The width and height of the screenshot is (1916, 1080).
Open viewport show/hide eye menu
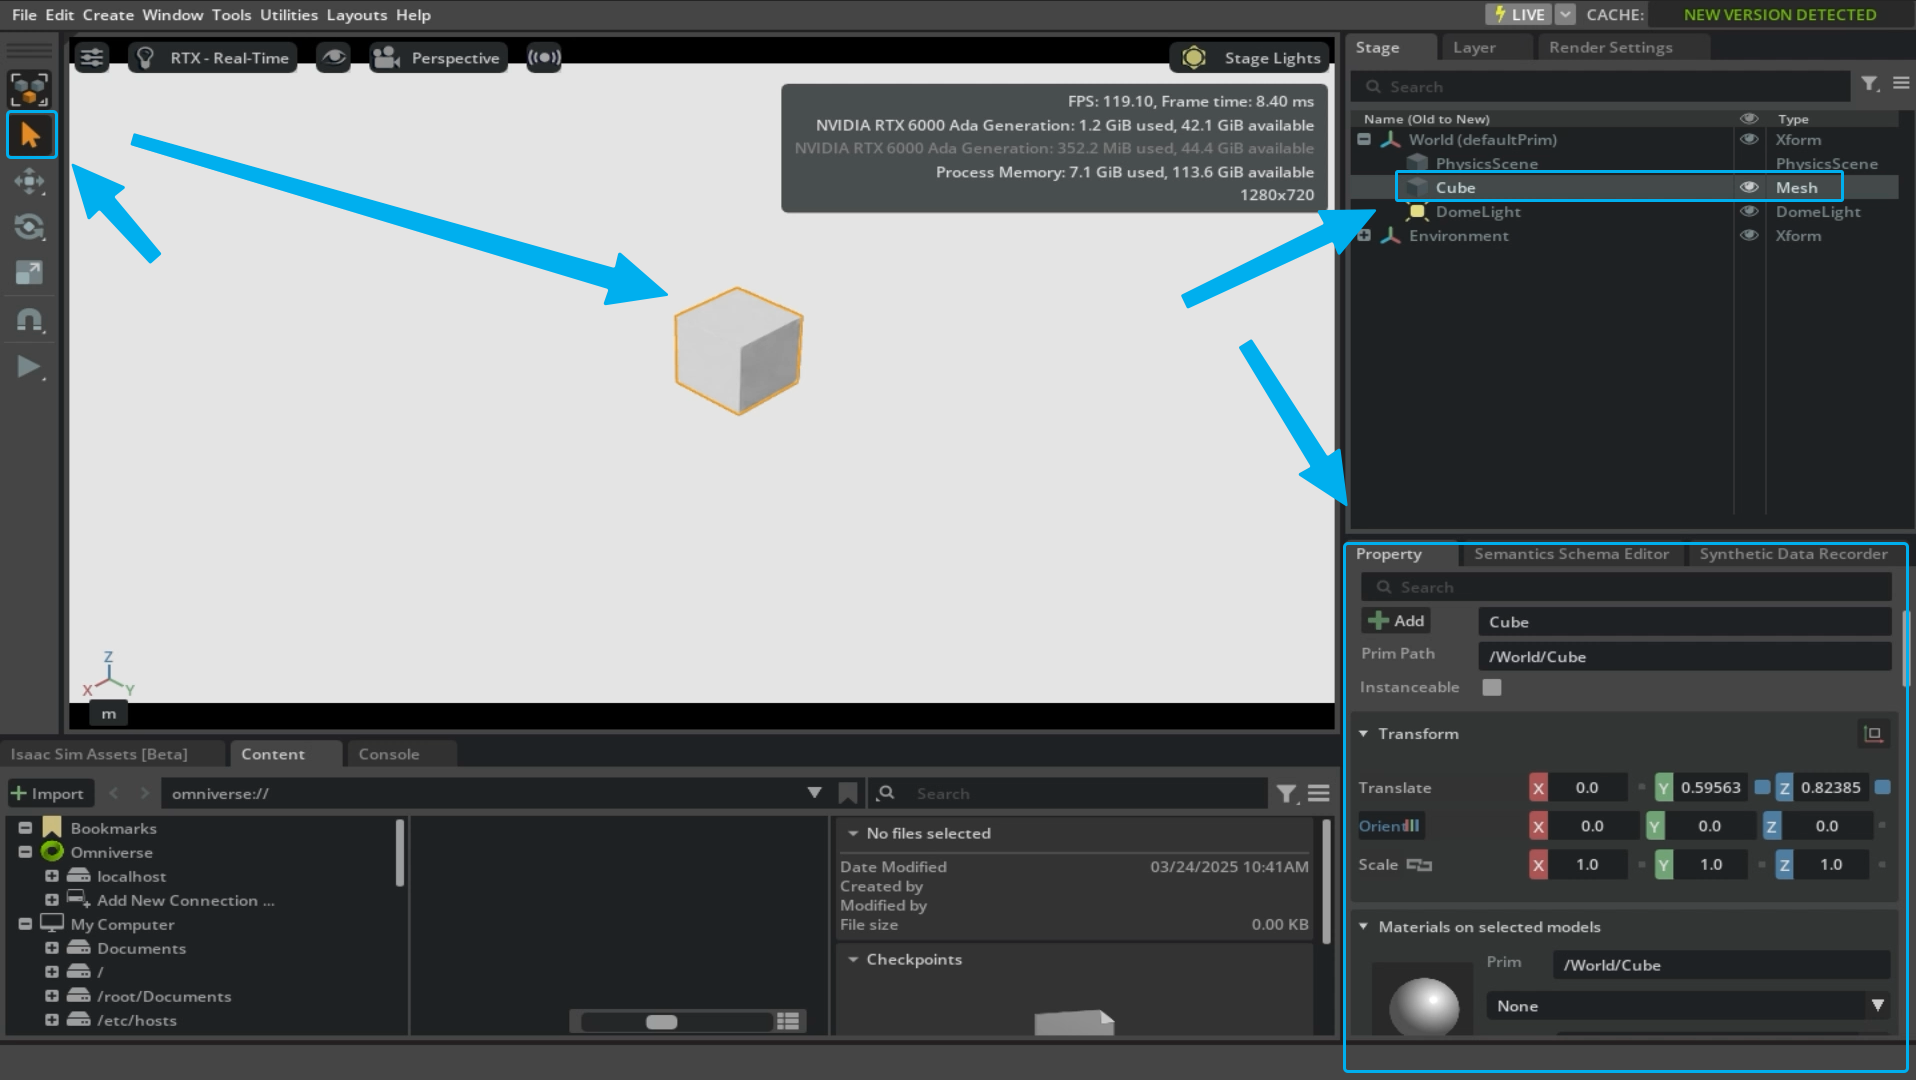pos(334,58)
